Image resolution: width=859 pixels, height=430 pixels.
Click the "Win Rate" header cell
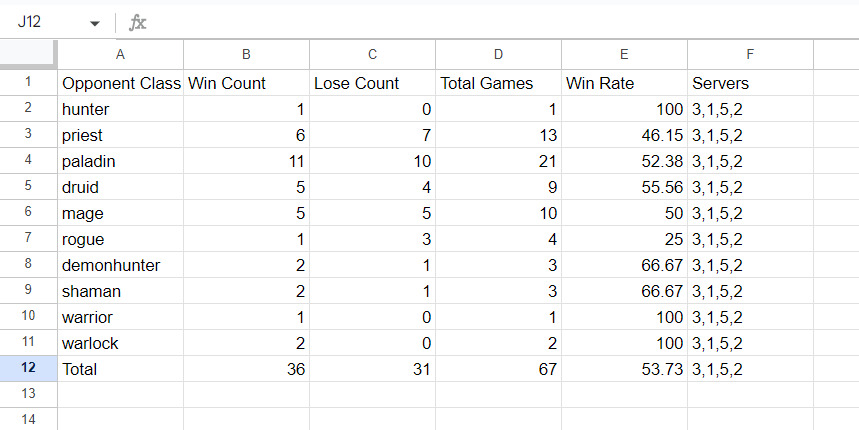tap(624, 83)
